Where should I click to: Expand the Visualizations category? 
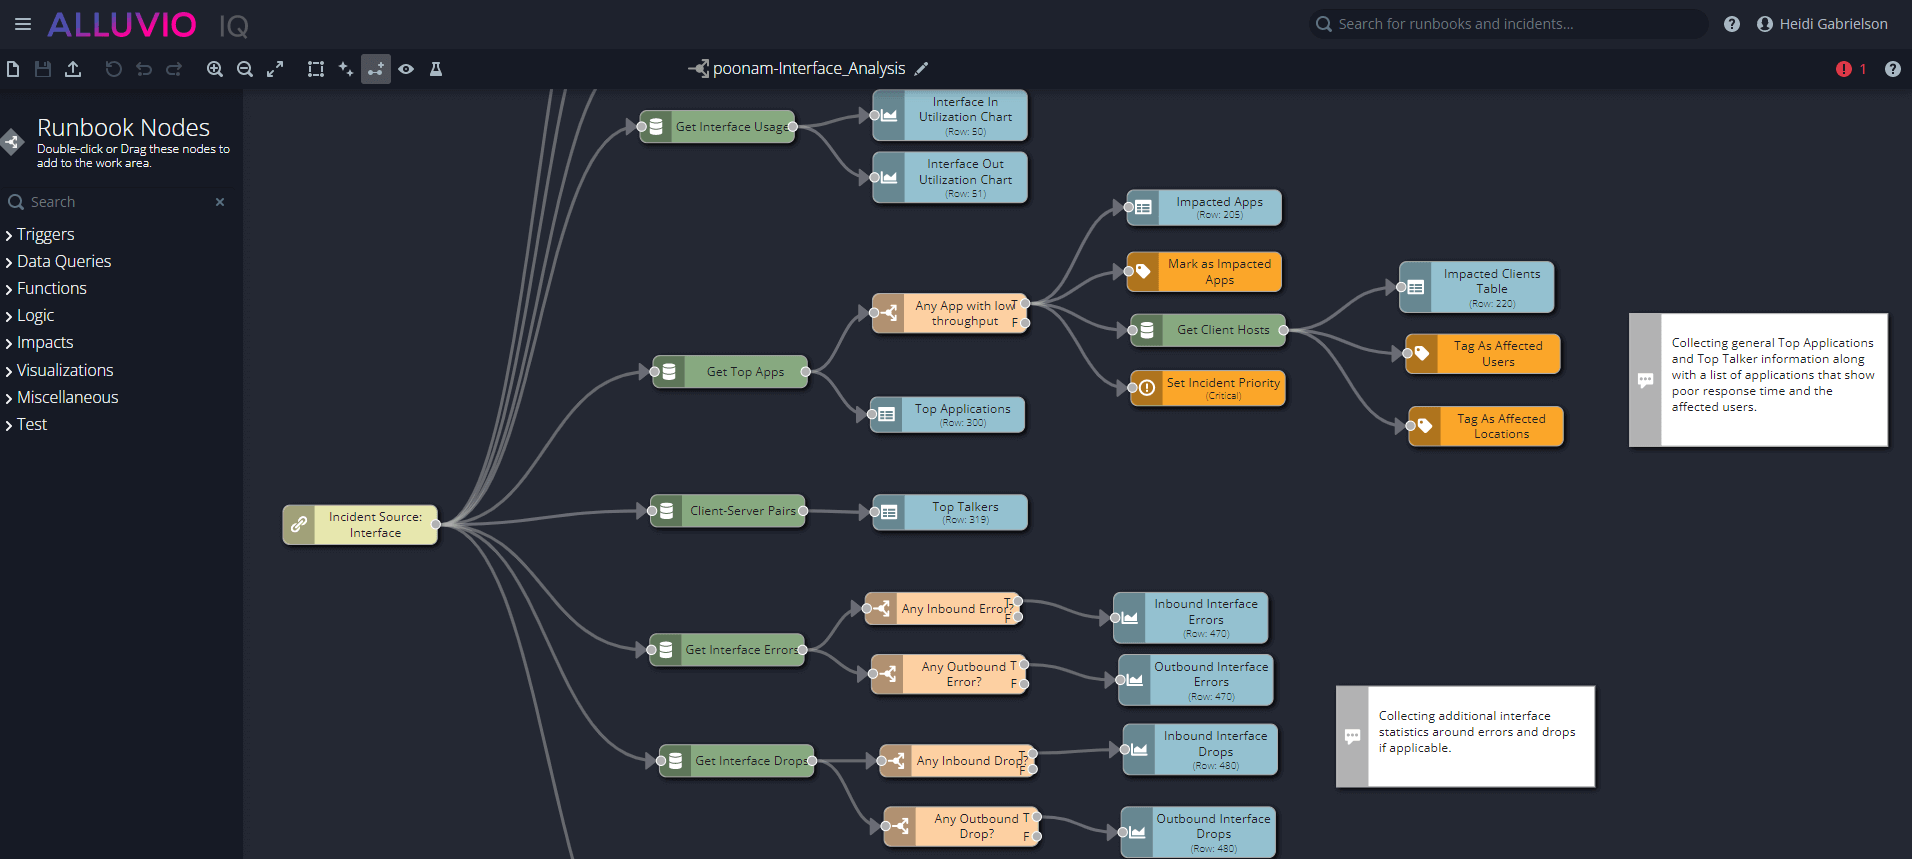coord(64,370)
